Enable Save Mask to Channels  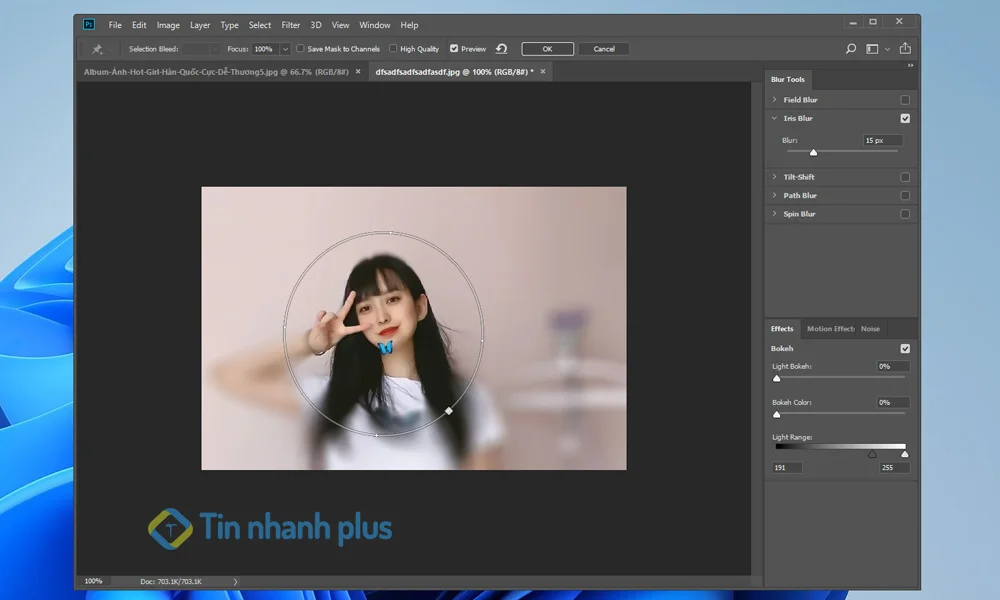pyautogui.click(x=300, y=48)
